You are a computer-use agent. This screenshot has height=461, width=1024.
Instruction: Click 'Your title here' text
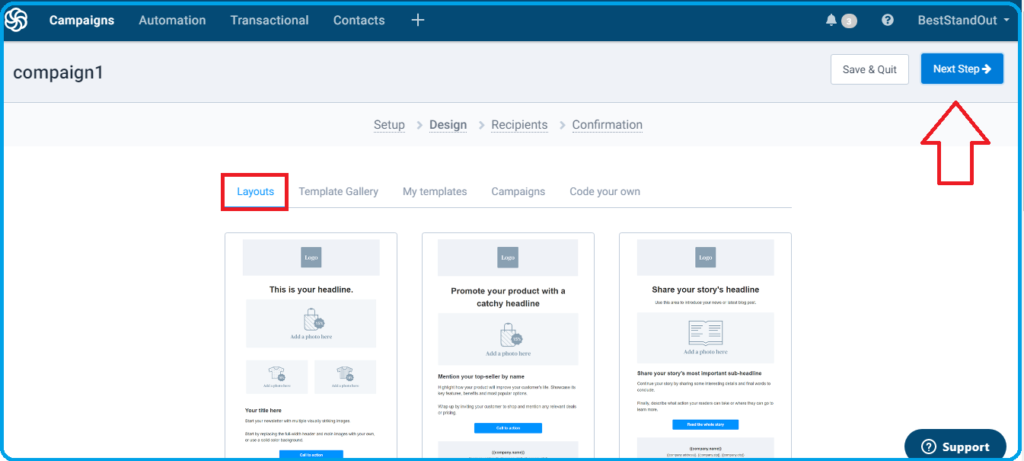pyautogui.click(x=263, y=411)
